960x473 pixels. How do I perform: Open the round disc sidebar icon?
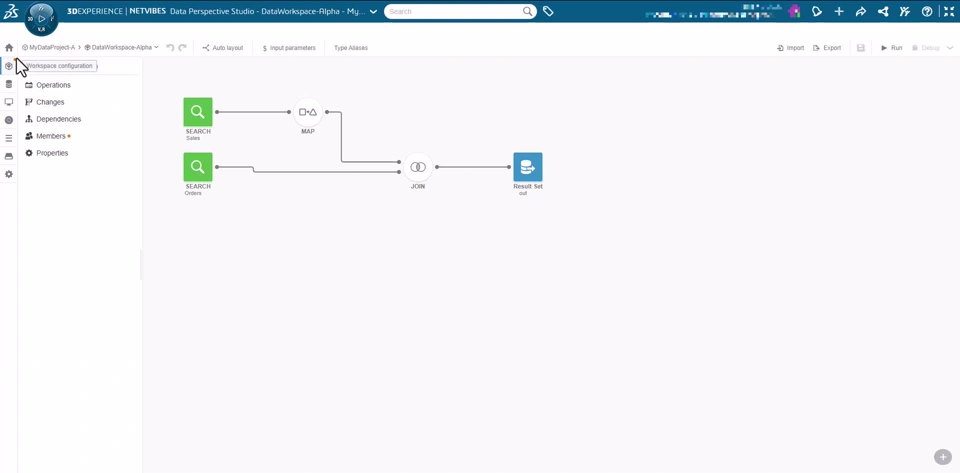(x=9, y=120)
